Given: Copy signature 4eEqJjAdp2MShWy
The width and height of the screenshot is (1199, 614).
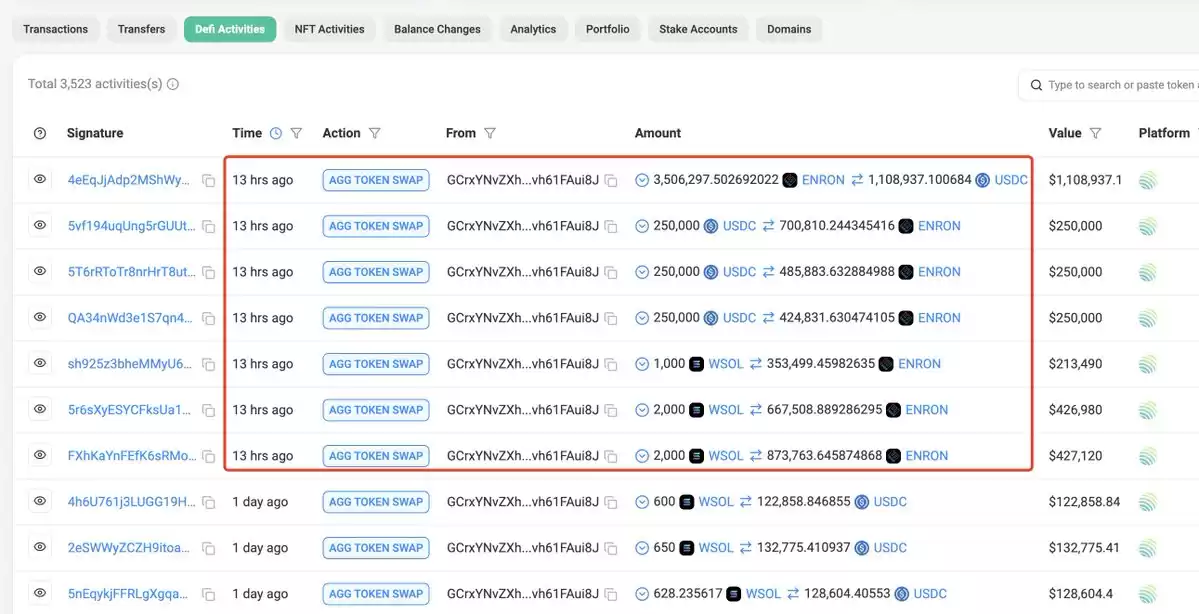Looking at the screenshot, I should (x=208, y=180).
